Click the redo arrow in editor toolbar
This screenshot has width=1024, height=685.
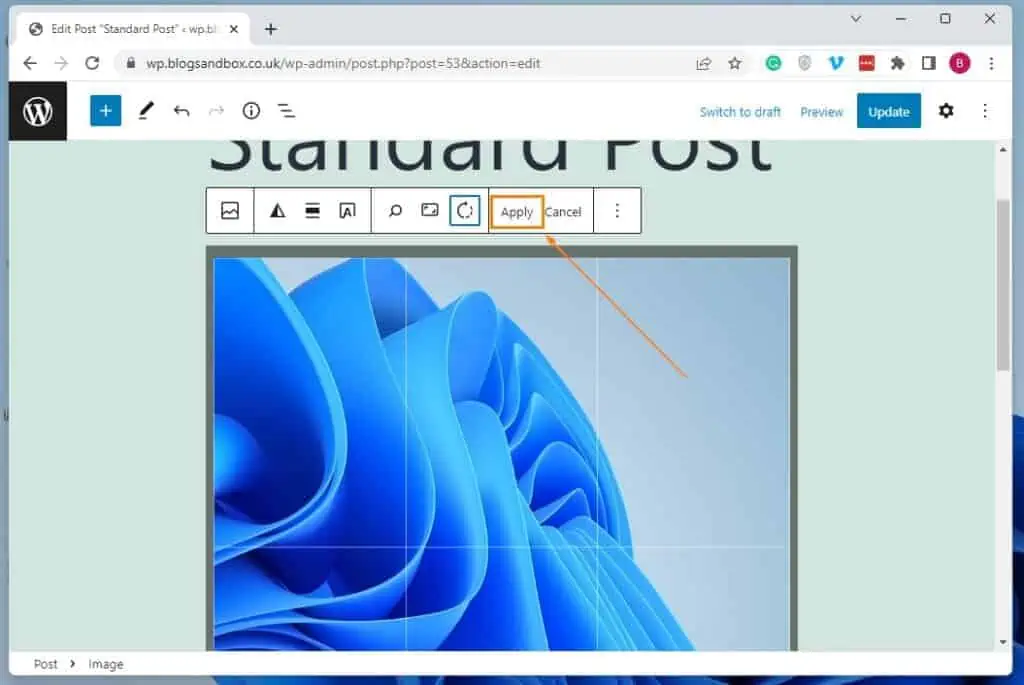pos(216,111)
